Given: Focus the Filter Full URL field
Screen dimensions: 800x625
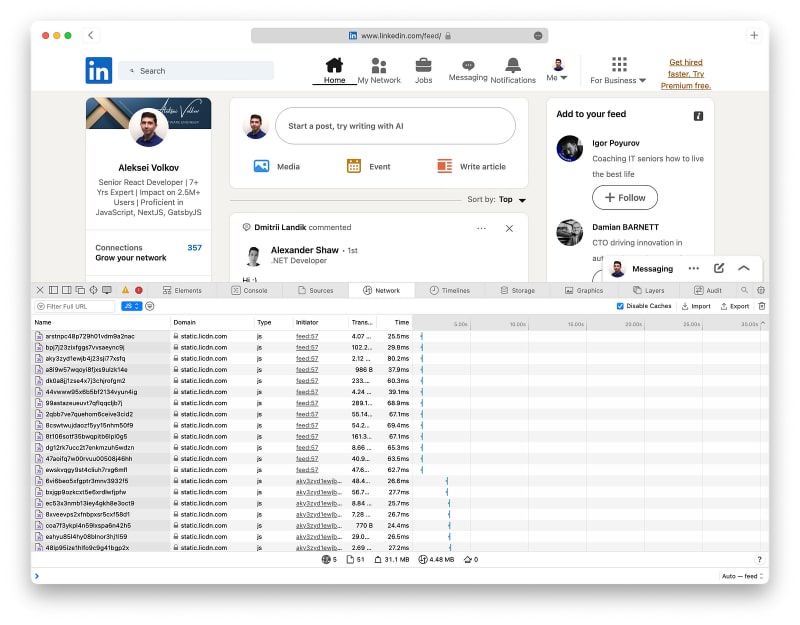Looking at the screenshot, I should 75,306.
